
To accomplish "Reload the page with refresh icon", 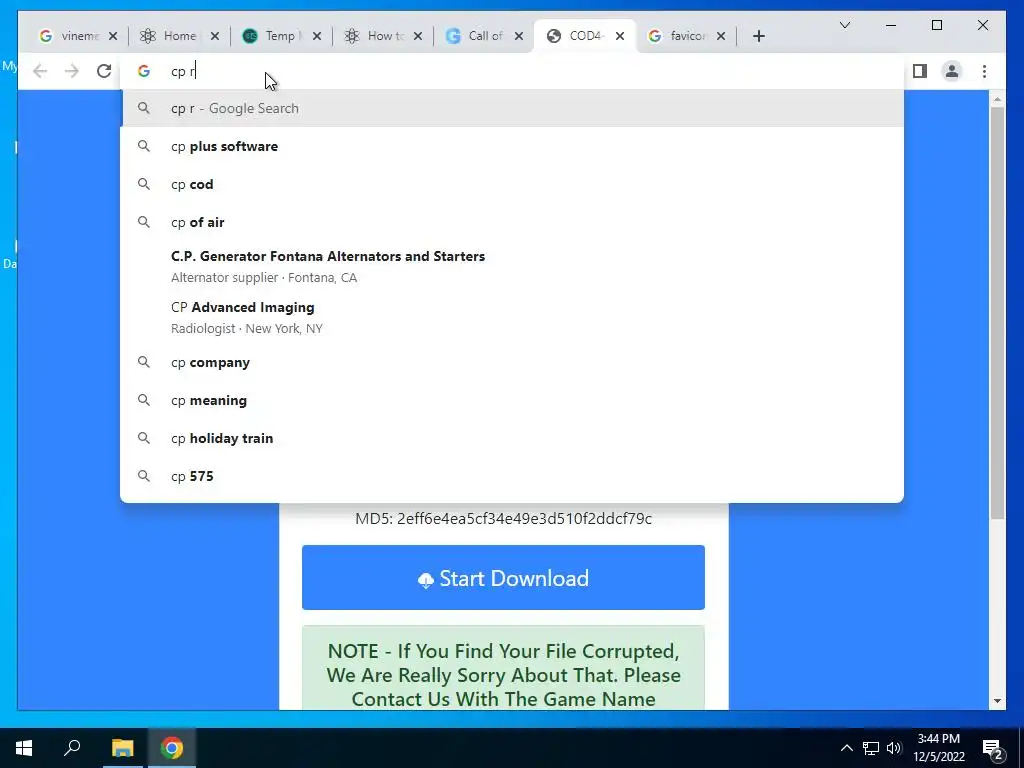I will [x=104, y=71].
